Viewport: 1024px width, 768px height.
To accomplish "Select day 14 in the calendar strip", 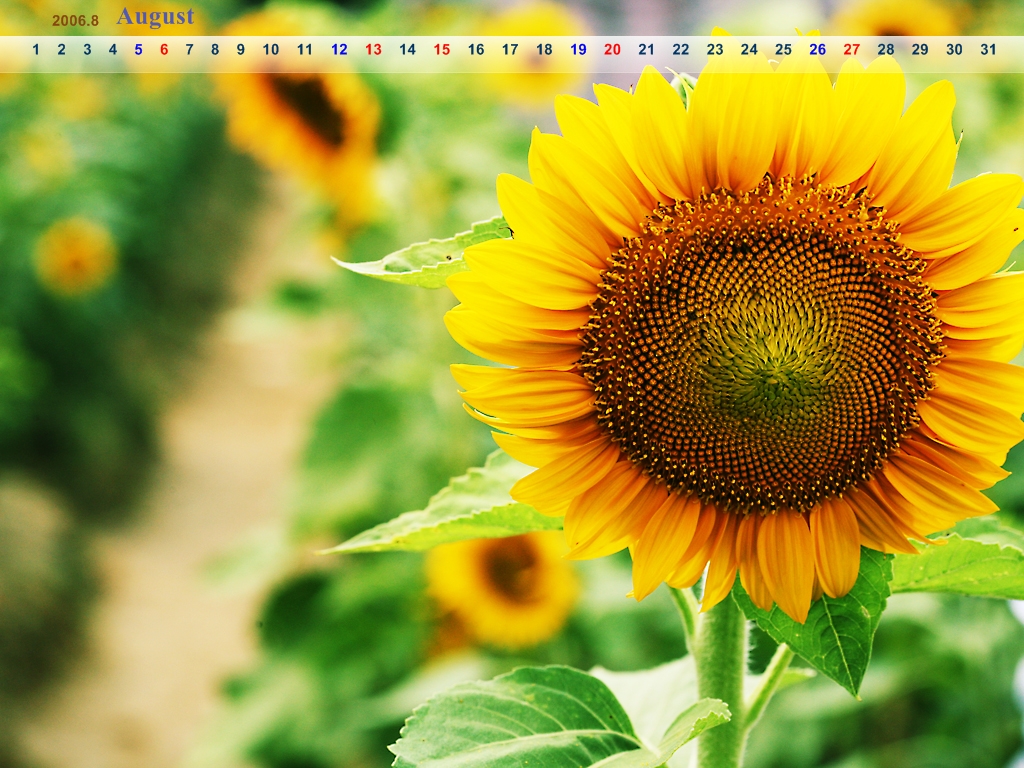I will click(408, 49).
